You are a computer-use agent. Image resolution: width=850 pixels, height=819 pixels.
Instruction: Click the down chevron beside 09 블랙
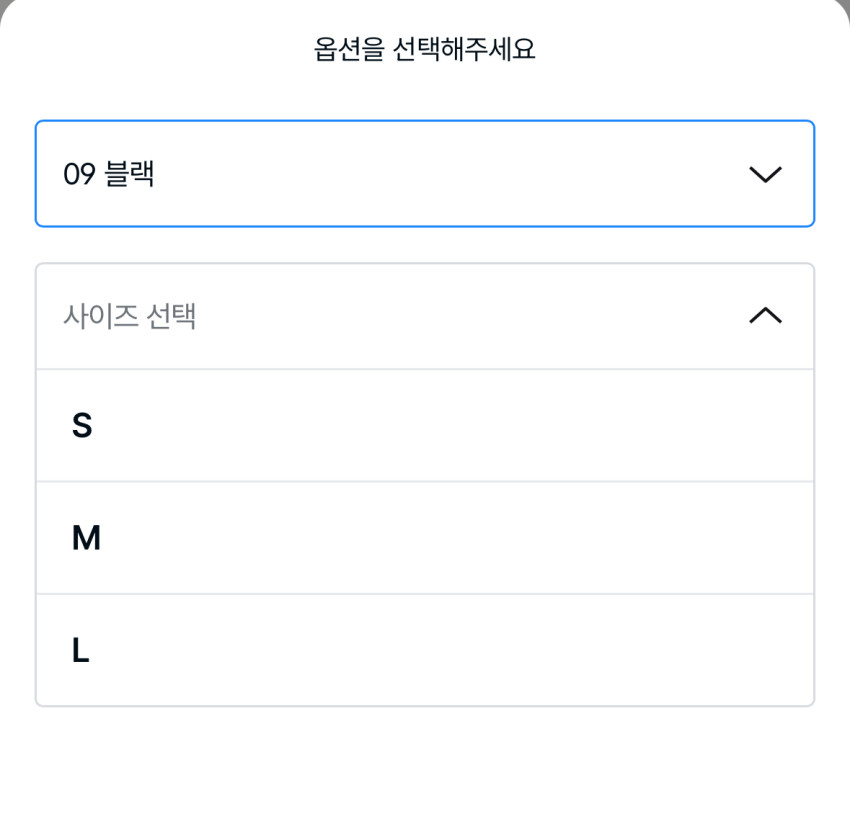point(765,174)
